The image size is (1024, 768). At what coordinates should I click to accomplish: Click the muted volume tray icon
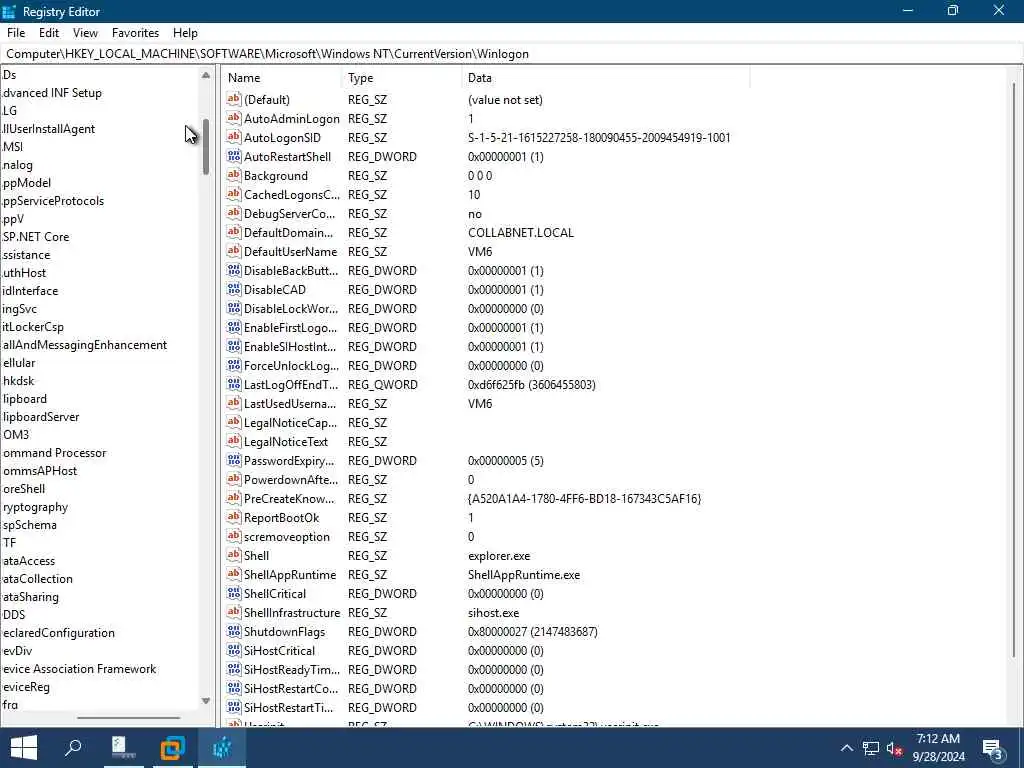(895, 748)
